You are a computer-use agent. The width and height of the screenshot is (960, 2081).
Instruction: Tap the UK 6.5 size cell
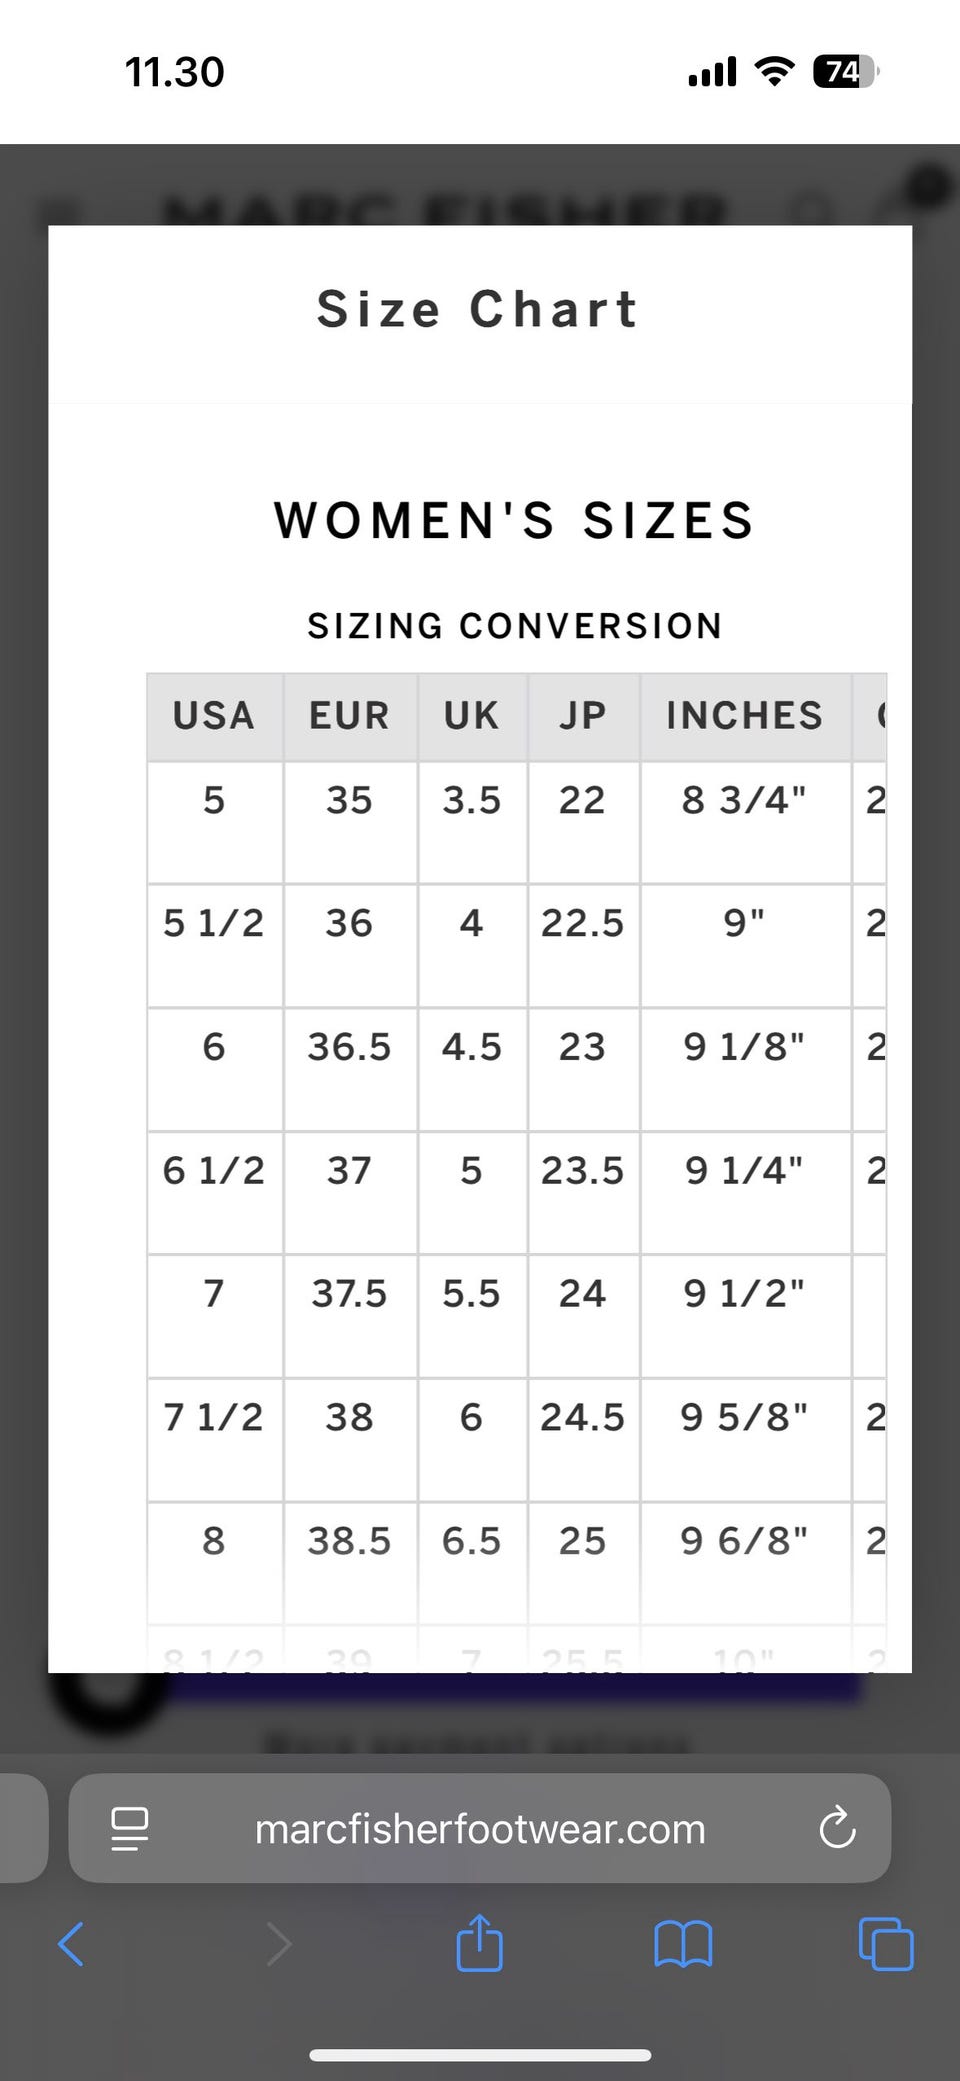[x=471, y=1541]
